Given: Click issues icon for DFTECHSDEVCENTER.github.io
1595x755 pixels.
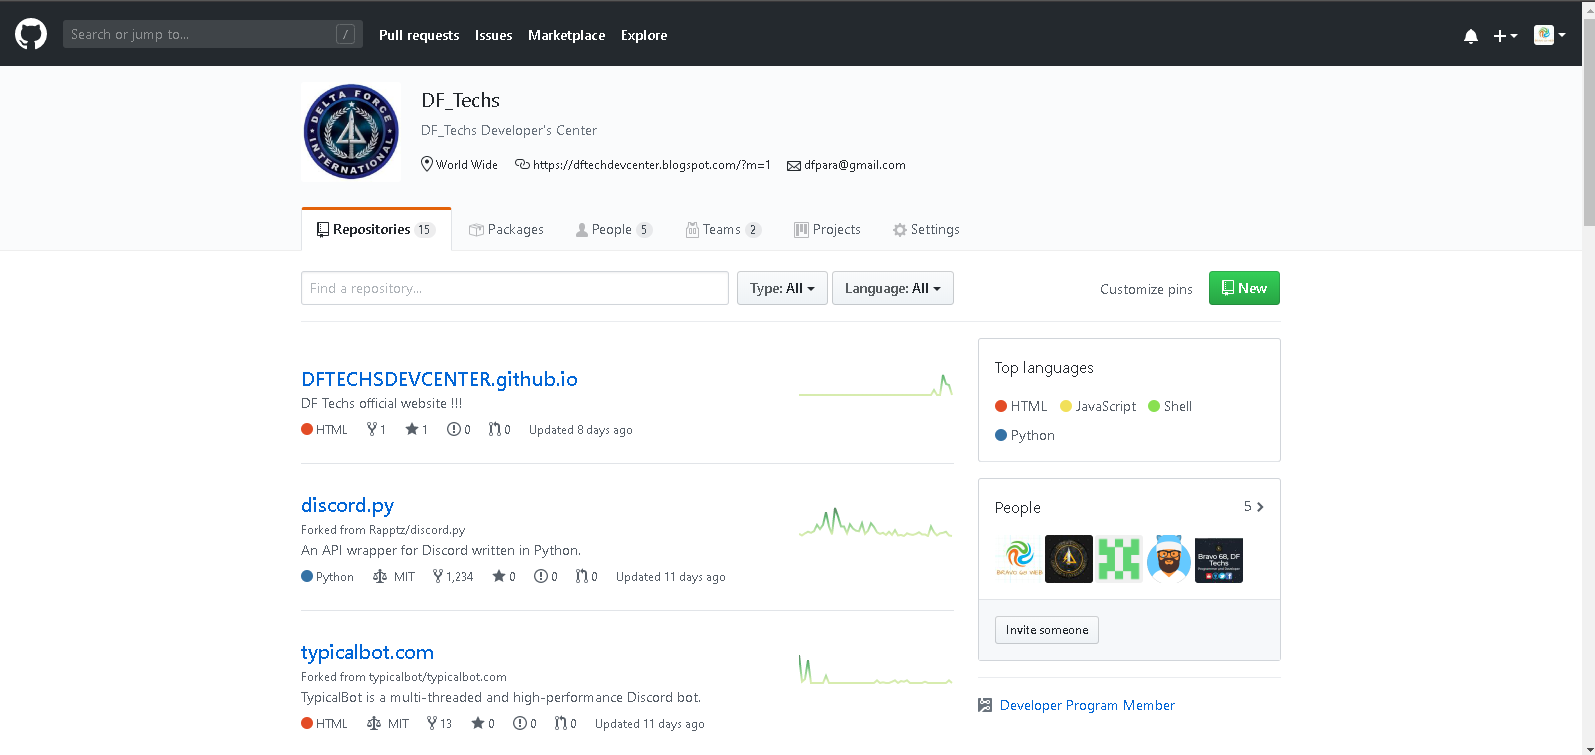Looking at the screenshot, I should (x=454, y=429).
